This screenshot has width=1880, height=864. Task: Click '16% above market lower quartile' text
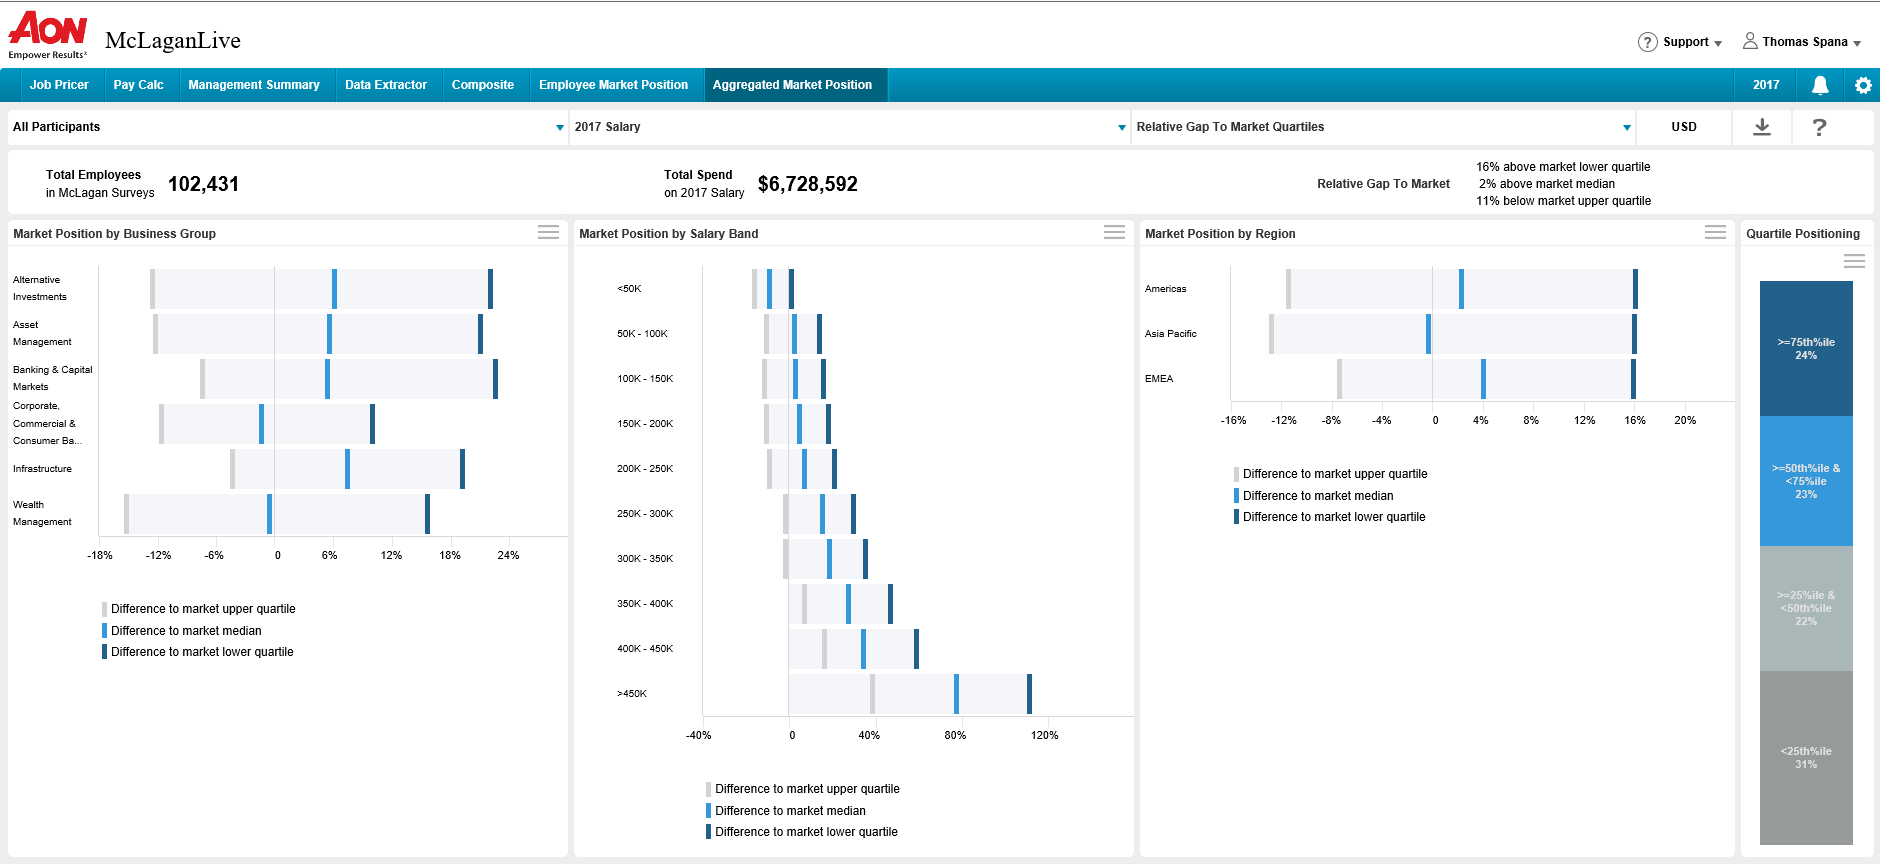click(1563, 167)
